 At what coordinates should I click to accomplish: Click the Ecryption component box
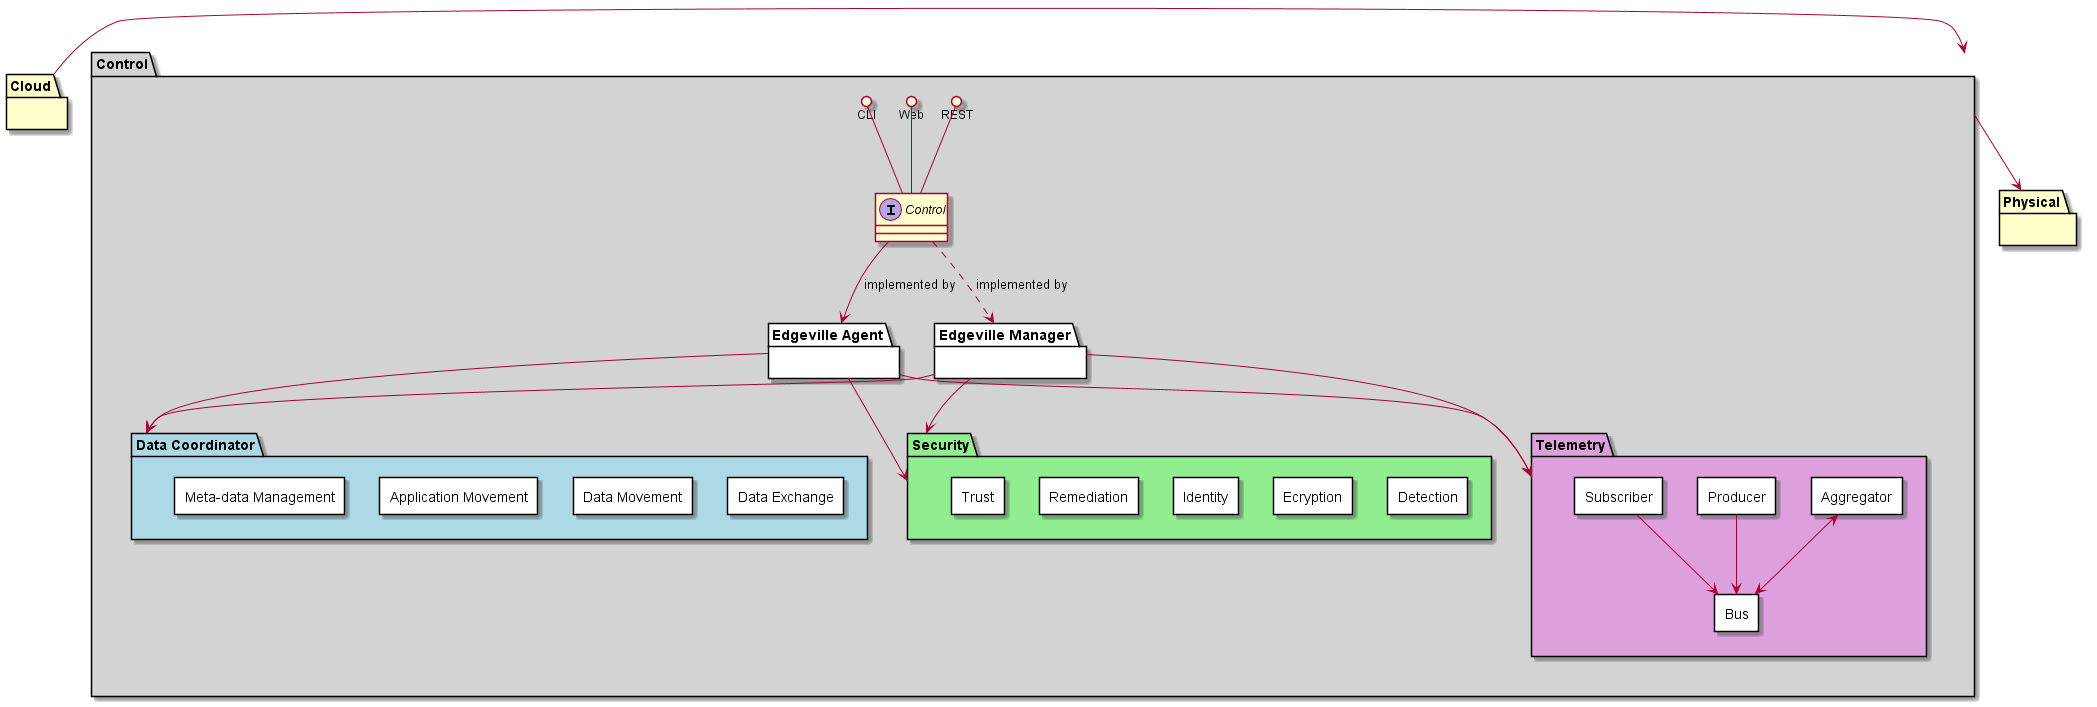click(x=1313, y=497)
